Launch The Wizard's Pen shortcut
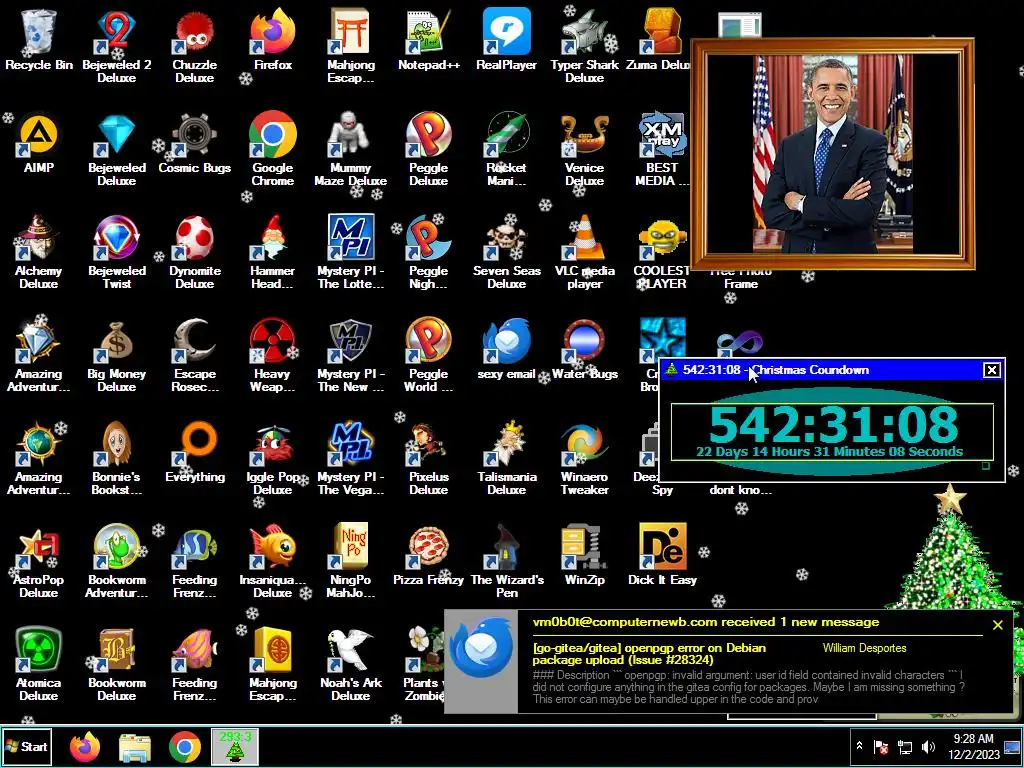Viewport: 1024px width, 768px height. (x=506, y=562)
